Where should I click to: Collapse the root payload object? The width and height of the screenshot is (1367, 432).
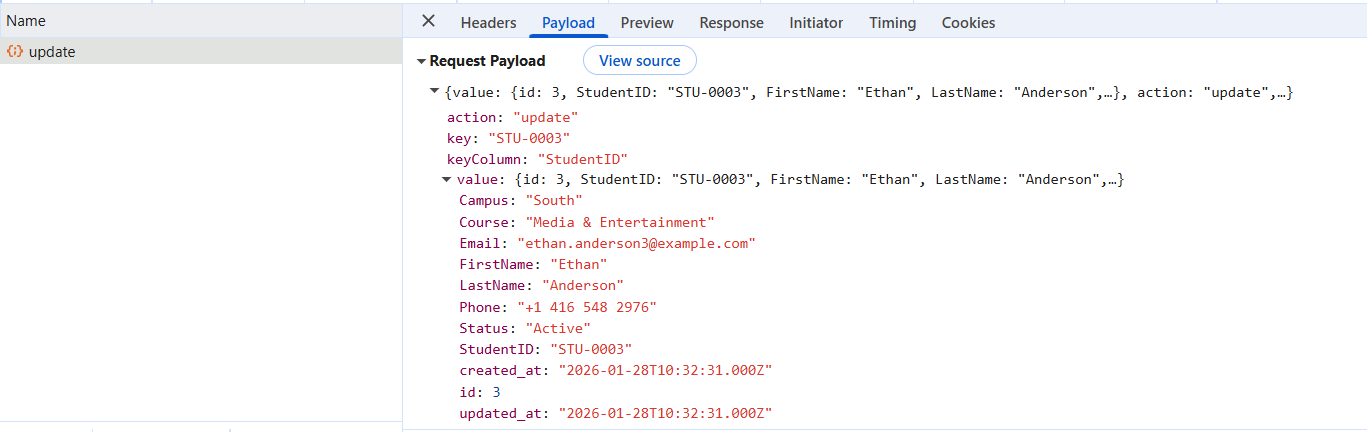[434, 92]
